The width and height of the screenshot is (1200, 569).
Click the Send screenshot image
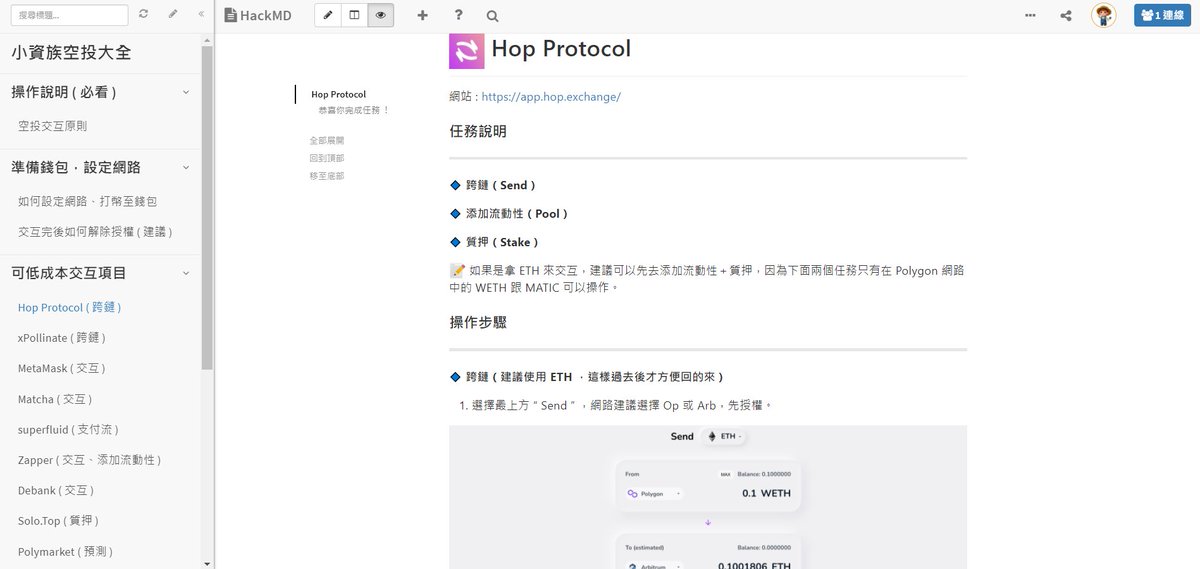pos(708,497)
